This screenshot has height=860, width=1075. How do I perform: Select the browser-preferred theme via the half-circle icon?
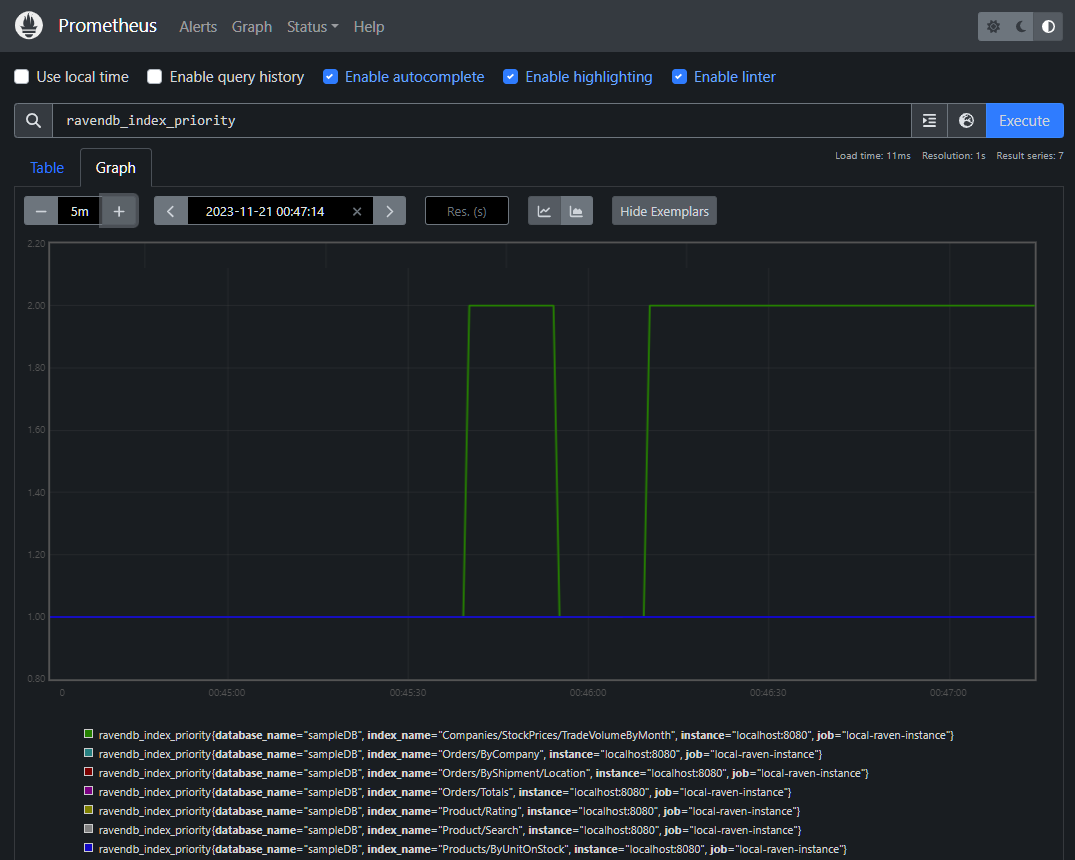[1048, 27]
